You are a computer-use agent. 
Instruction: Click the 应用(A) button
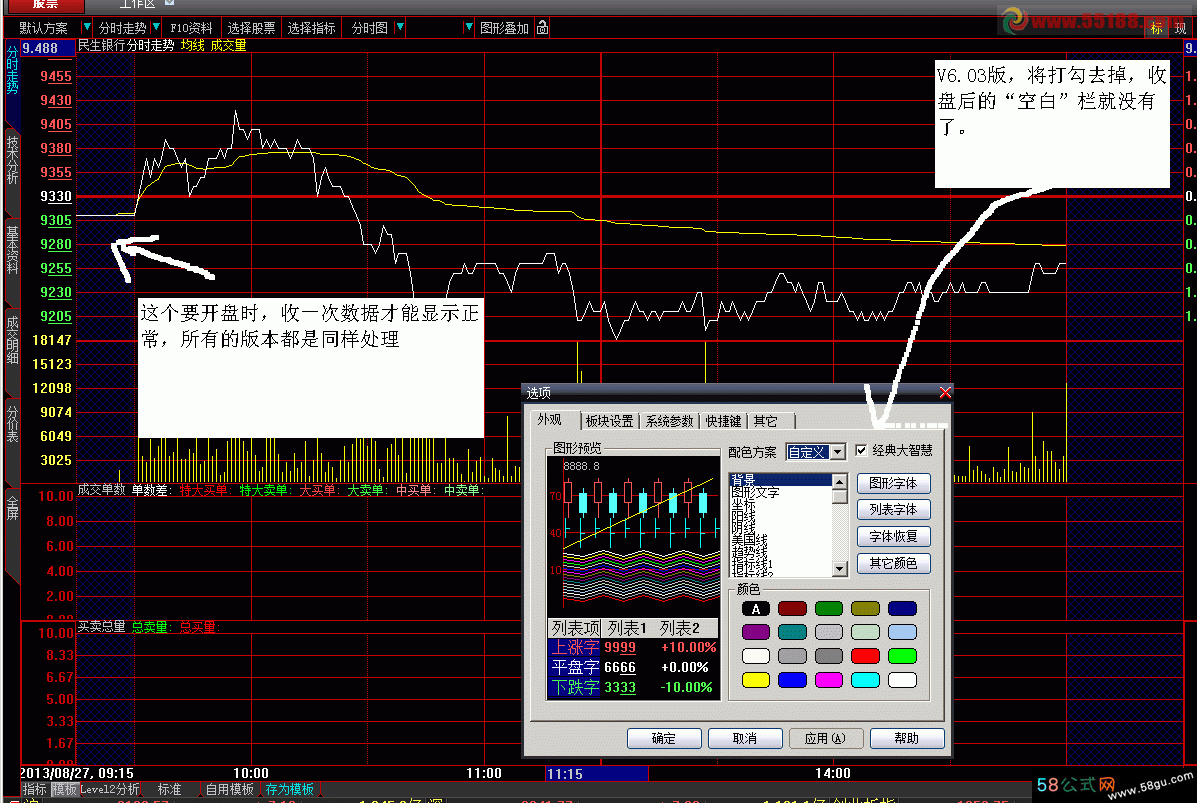(825, 738)
